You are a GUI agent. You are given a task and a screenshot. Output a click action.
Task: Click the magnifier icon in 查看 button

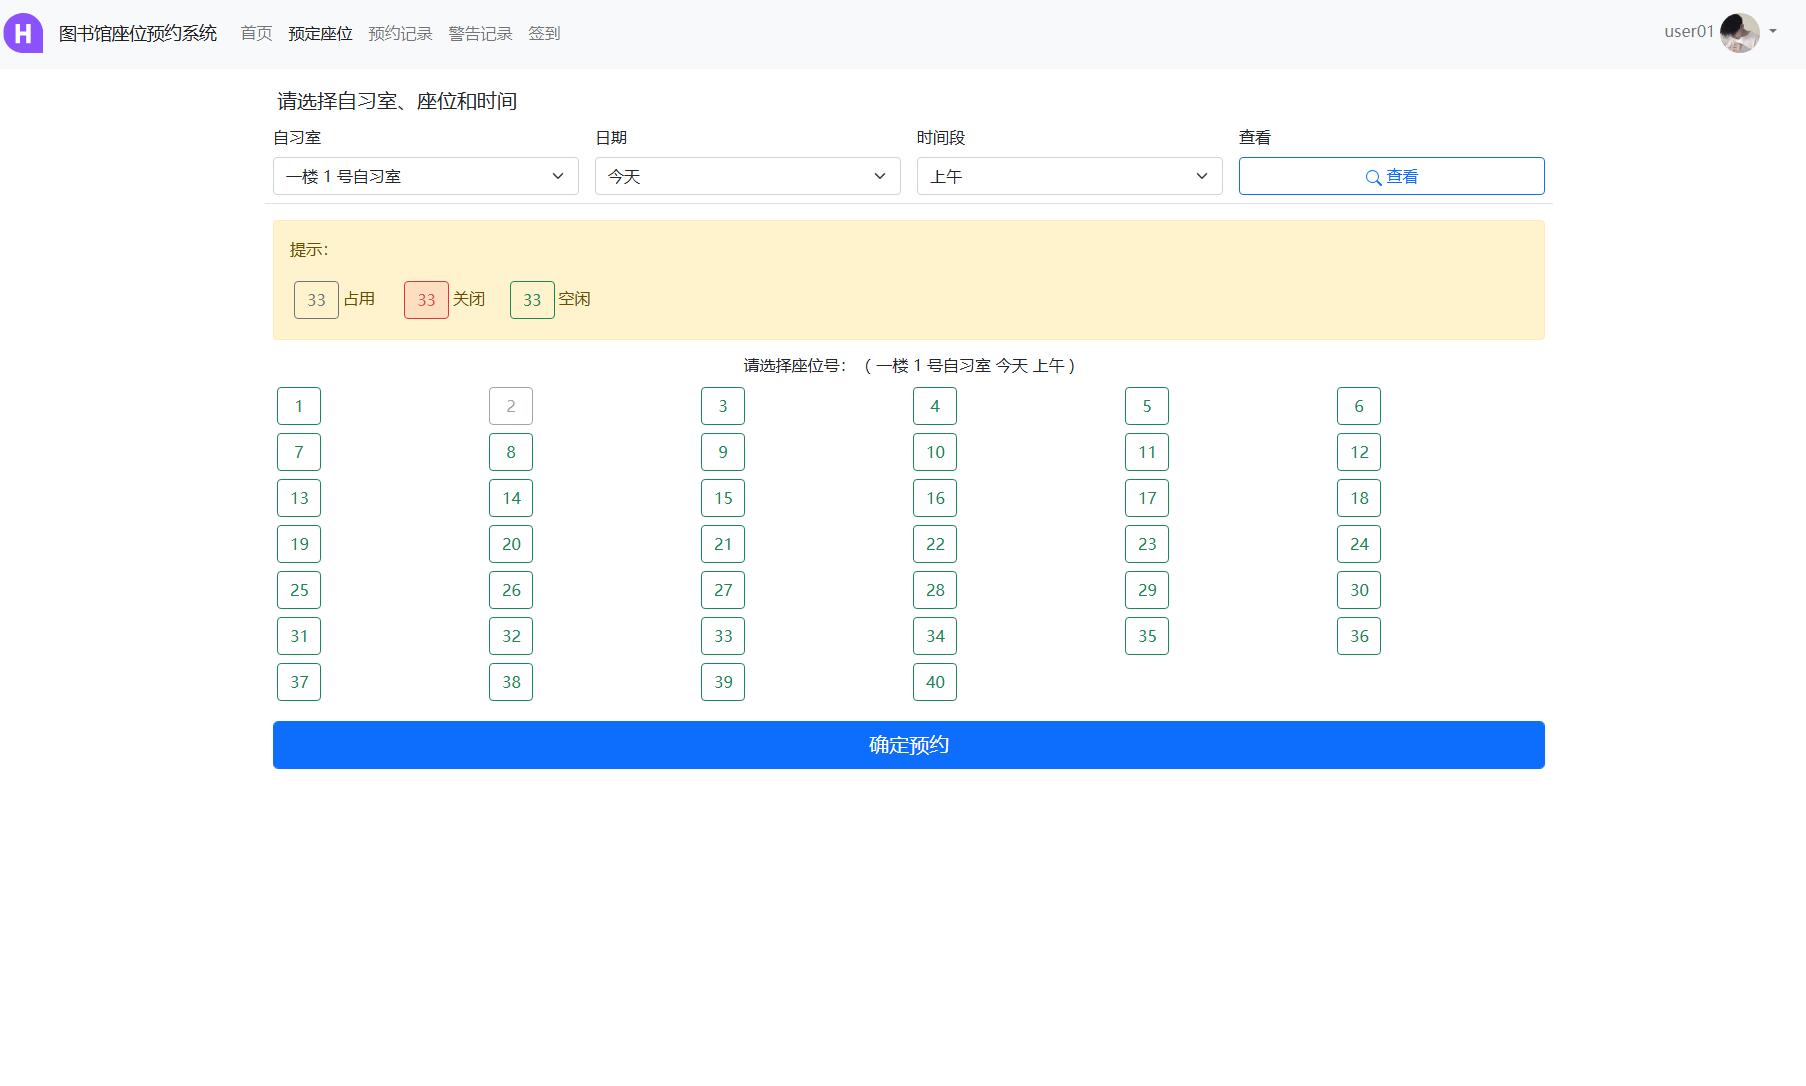tap(1373, 177)
